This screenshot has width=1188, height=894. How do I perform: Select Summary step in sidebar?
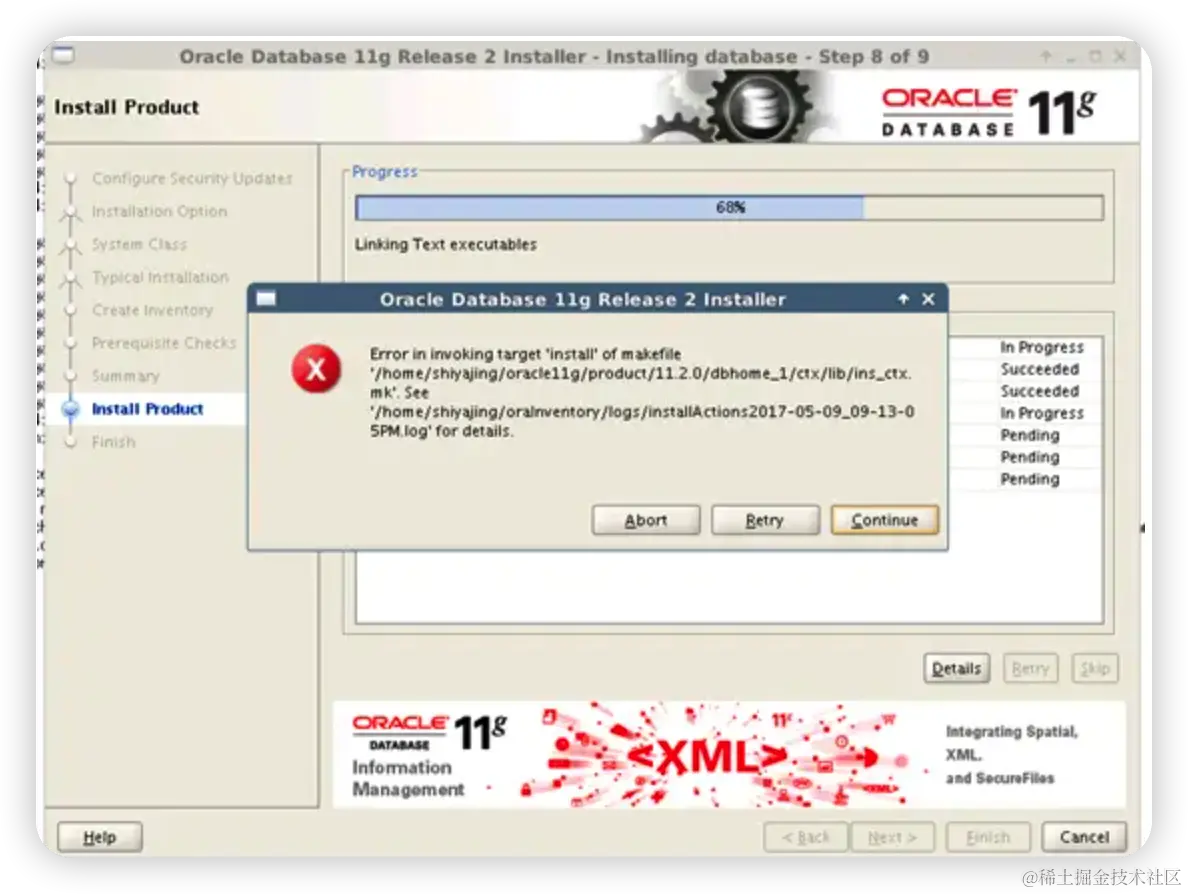tap(125, 376)
